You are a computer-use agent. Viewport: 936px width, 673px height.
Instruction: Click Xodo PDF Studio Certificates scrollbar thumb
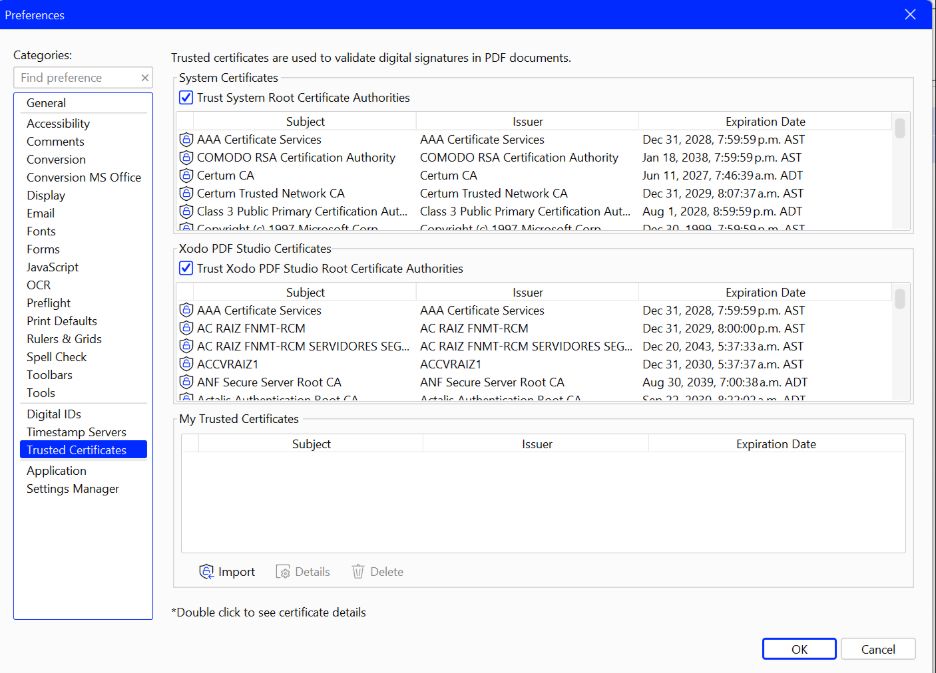[x=900, y=299]
